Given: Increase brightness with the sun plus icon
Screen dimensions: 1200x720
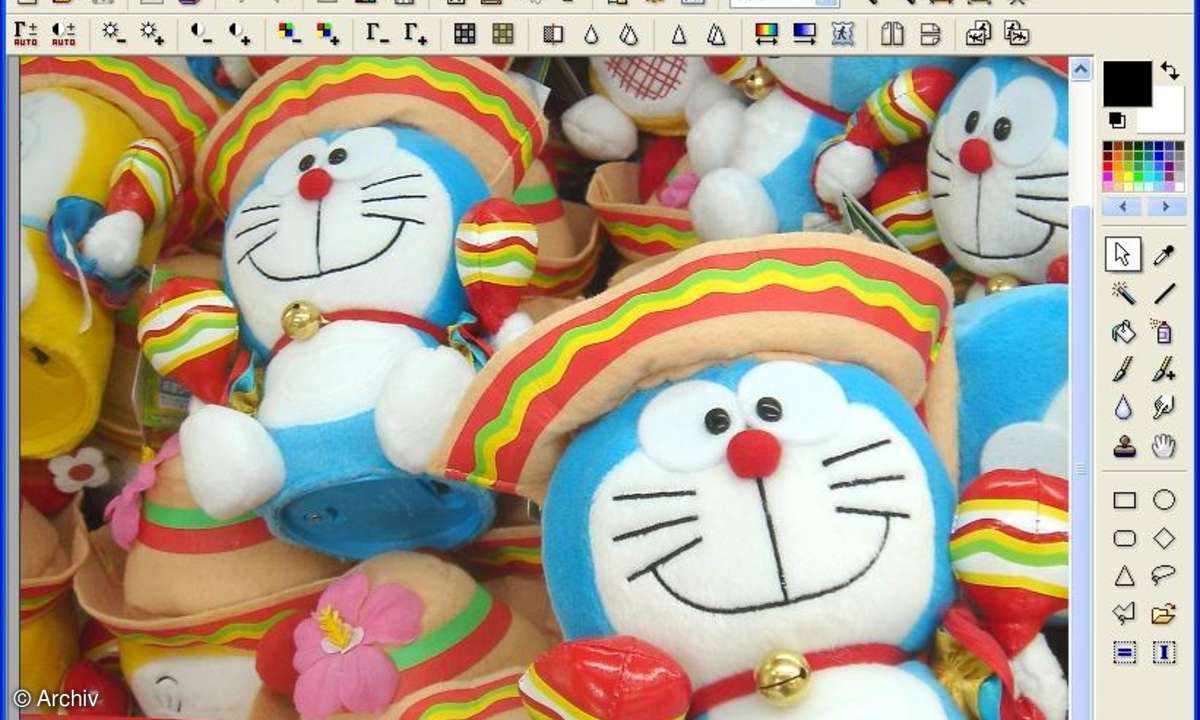Looking at the screenshot, I should 152,34.
